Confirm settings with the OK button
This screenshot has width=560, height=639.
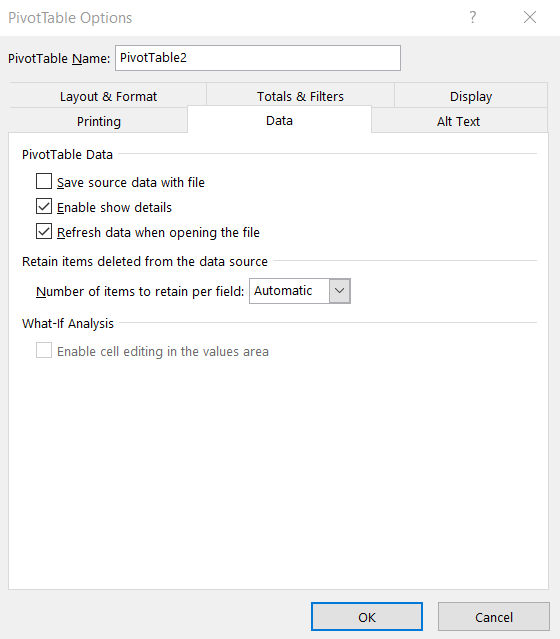pyautogui.click(x=367, y=617)
